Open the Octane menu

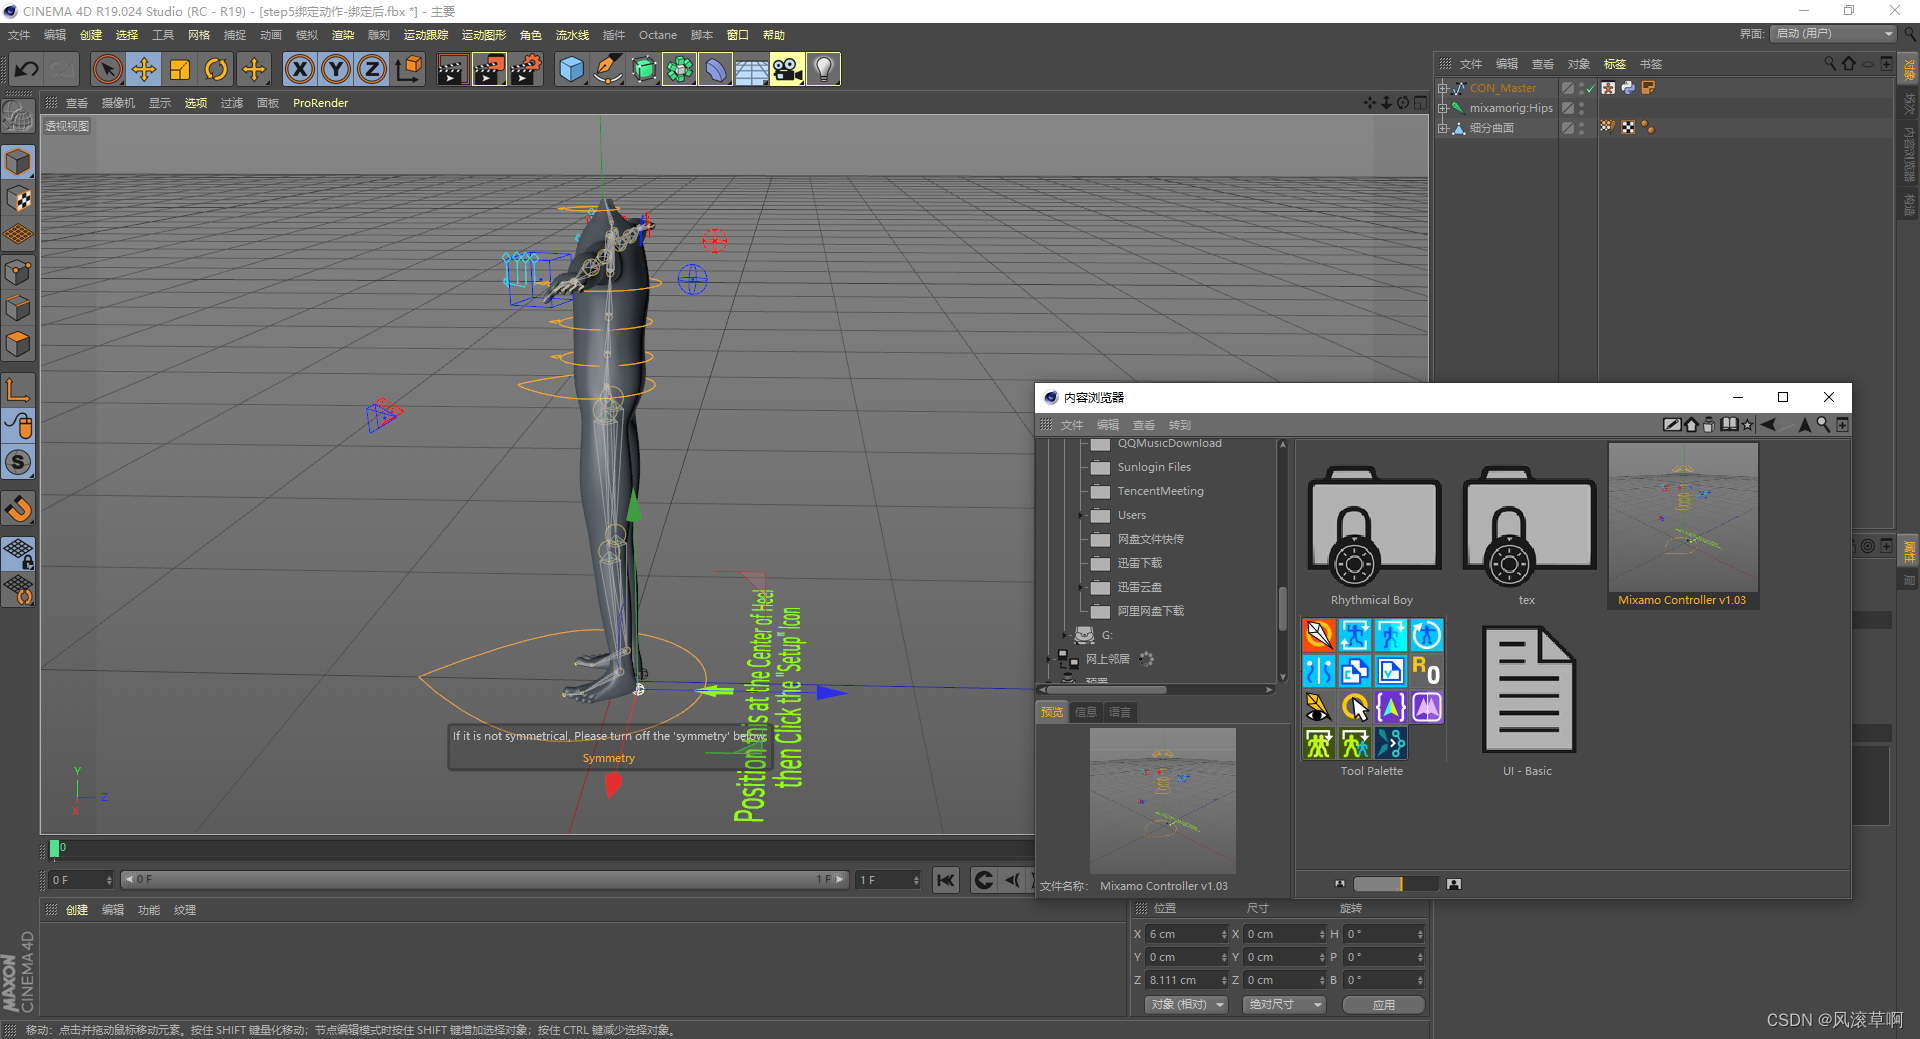point(658,35)
